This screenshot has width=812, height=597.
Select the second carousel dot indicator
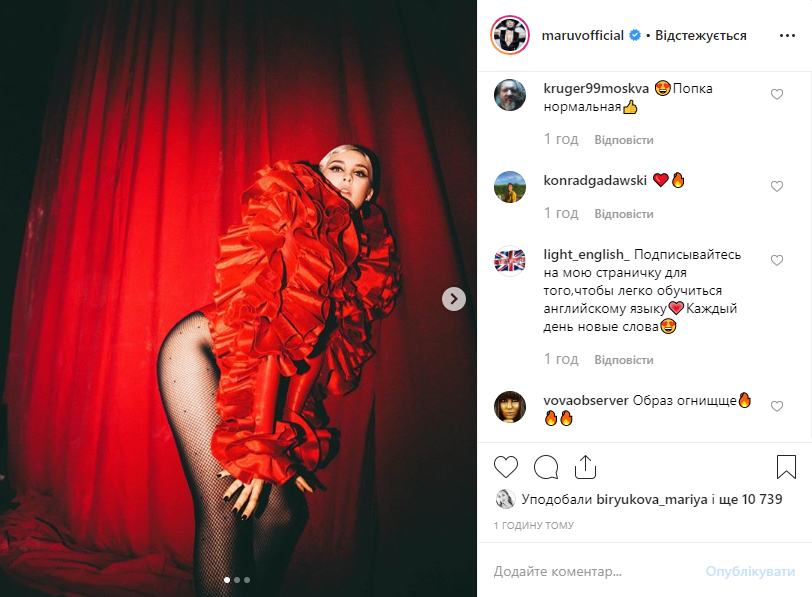237,580
